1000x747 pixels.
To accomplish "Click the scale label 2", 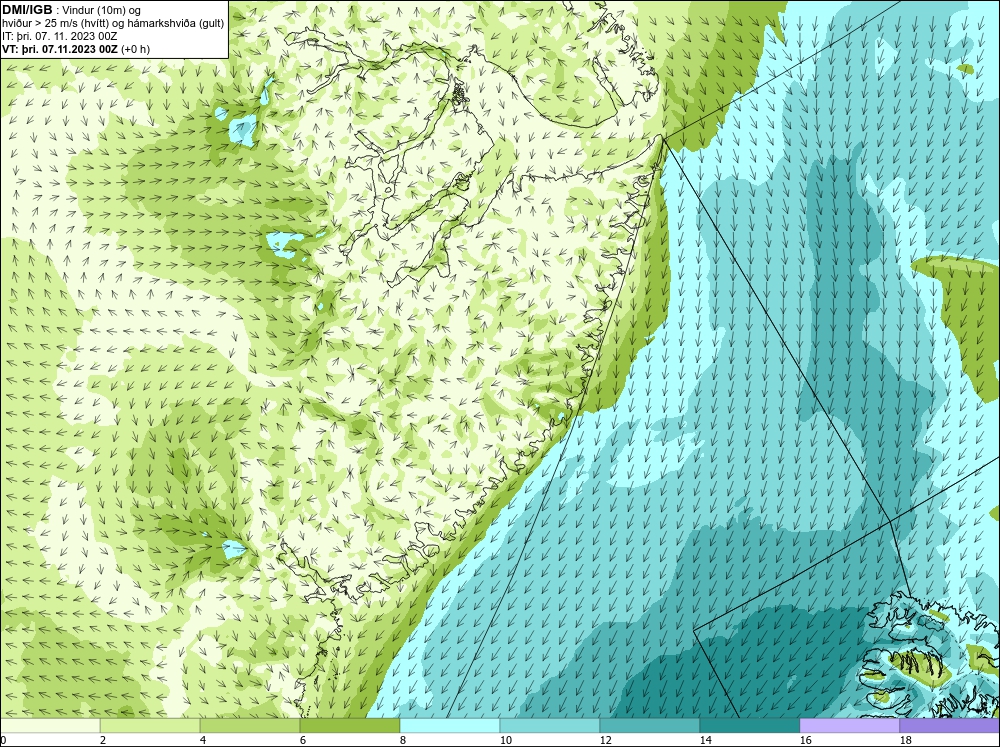I will point(103,740).
